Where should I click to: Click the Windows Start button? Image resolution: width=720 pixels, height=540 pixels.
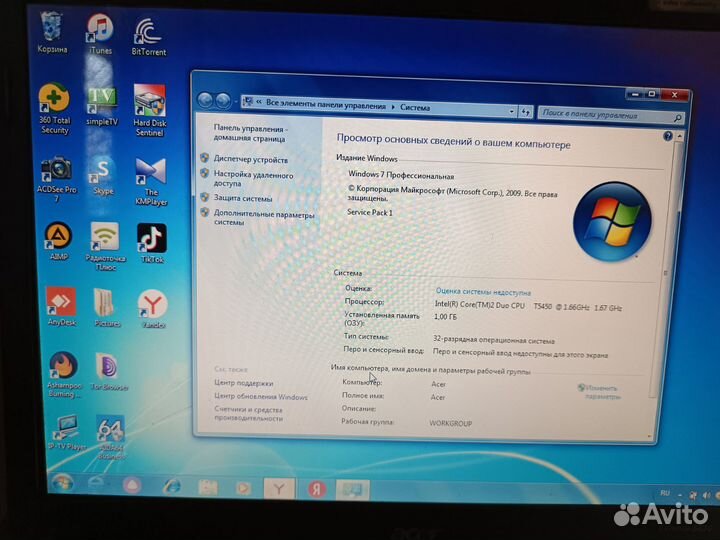[62, 484]
